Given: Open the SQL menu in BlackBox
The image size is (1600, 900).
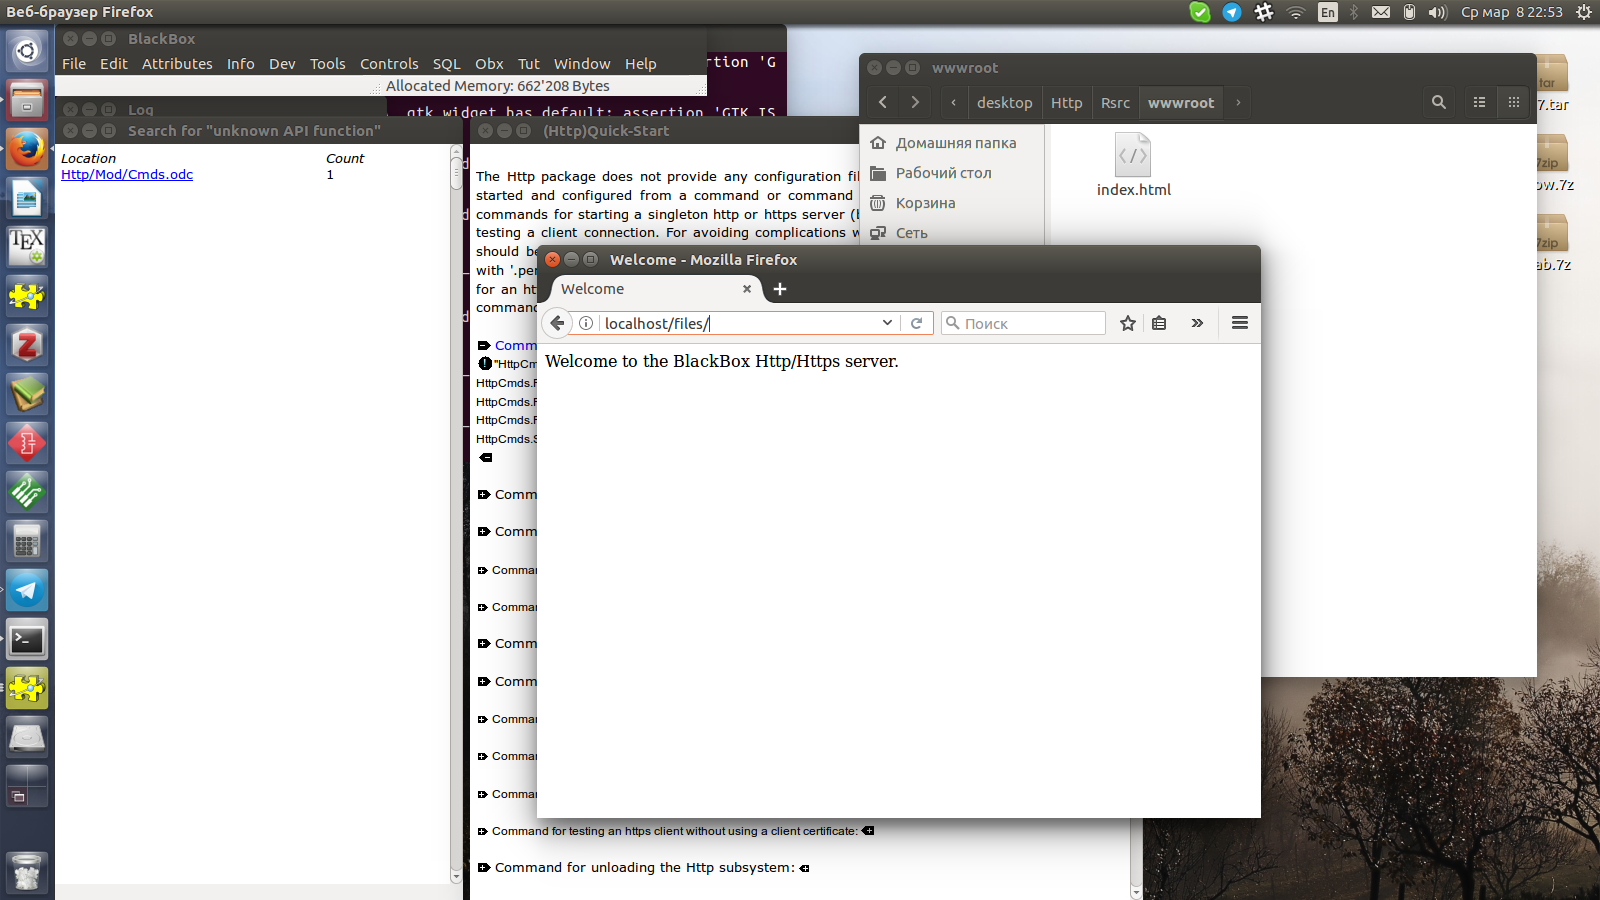Looking at the screenshot, I should (x=446, y=64).
